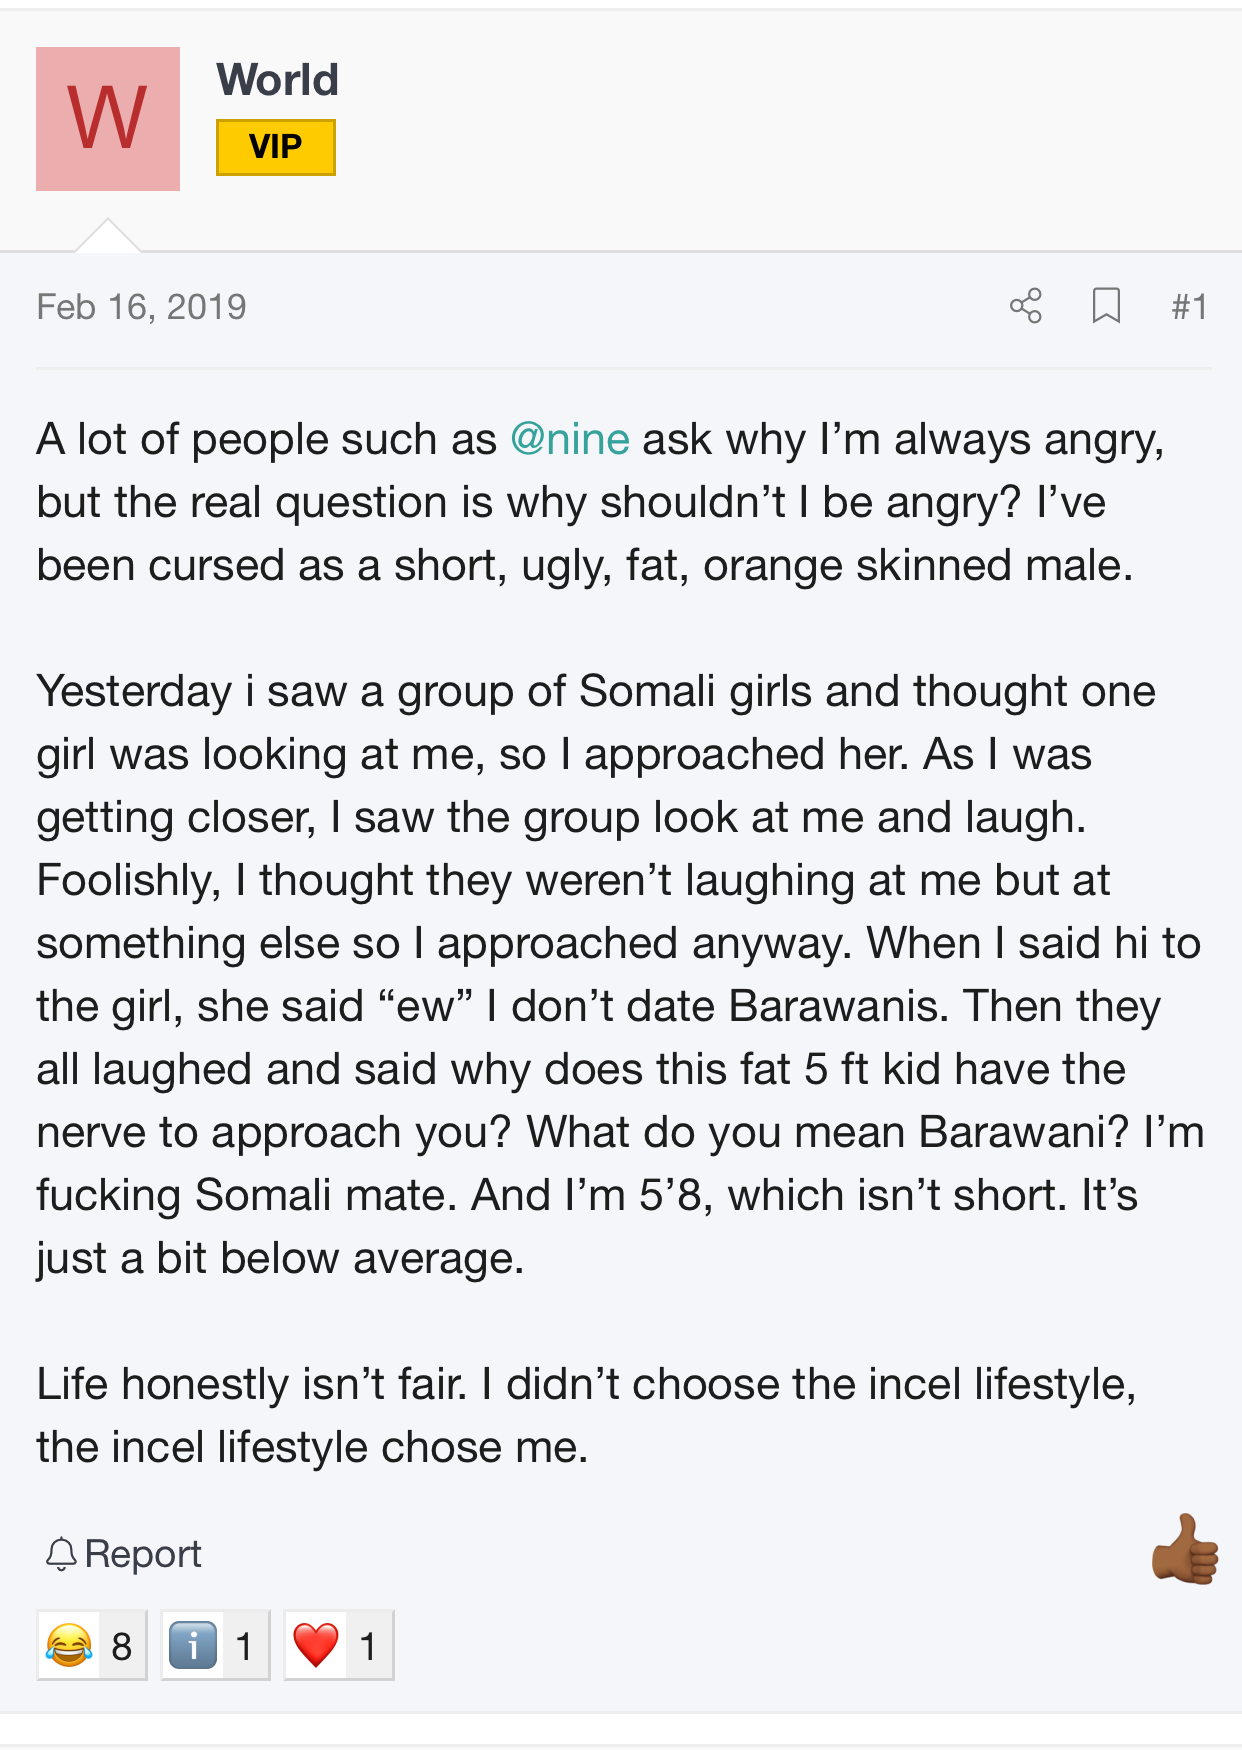Open the World user avatar

tap(108, 119)
